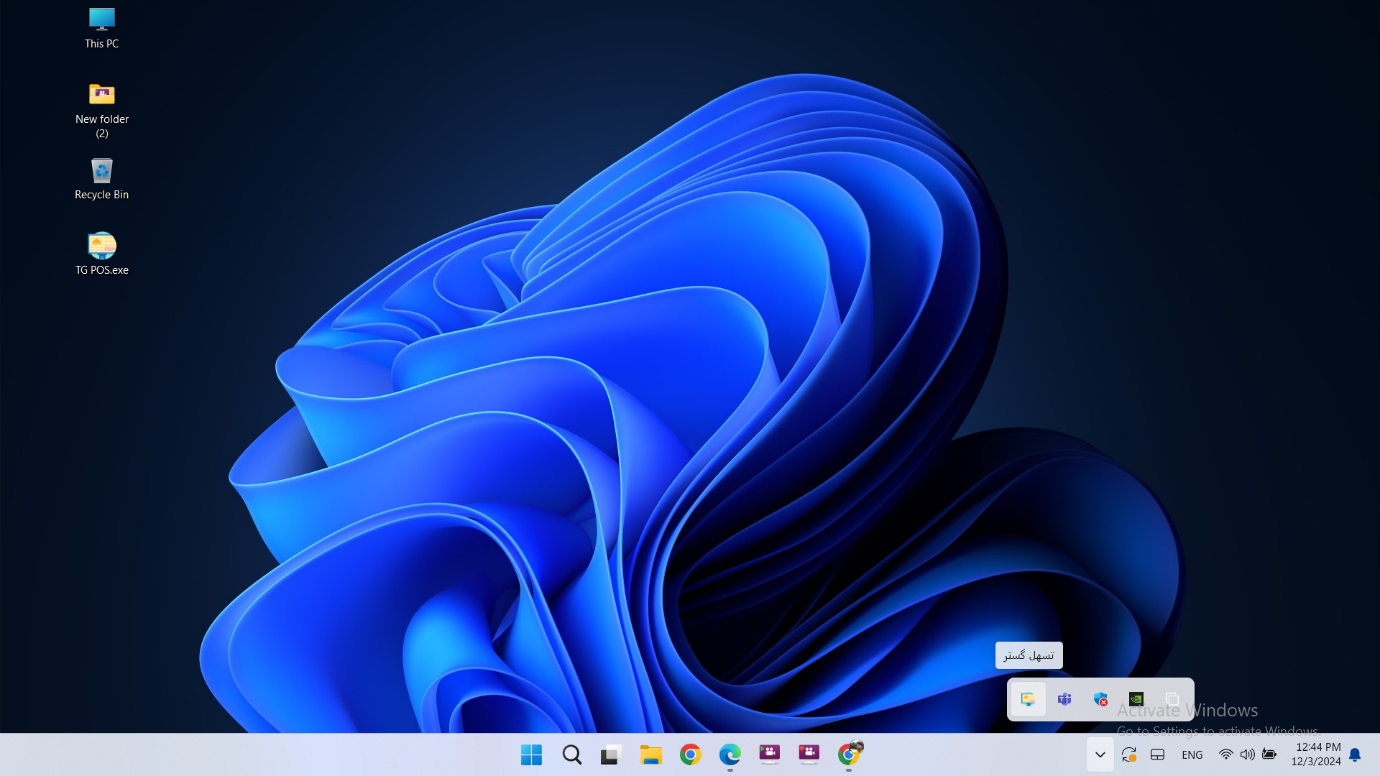Click the taskbar Search magnifier

(571, 755)
